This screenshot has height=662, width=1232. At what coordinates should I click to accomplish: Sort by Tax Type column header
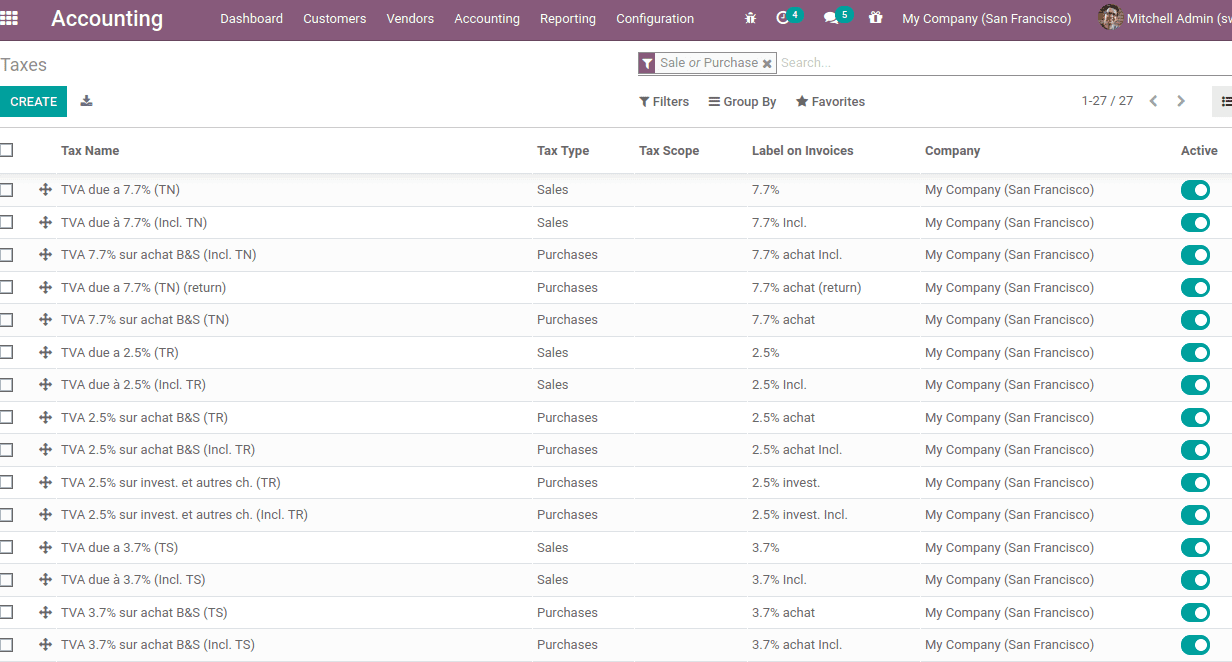(563, 151)
